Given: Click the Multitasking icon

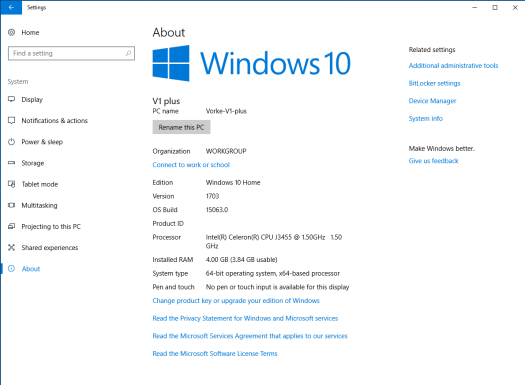Looking at the screenshot, I should coord(11,205).
